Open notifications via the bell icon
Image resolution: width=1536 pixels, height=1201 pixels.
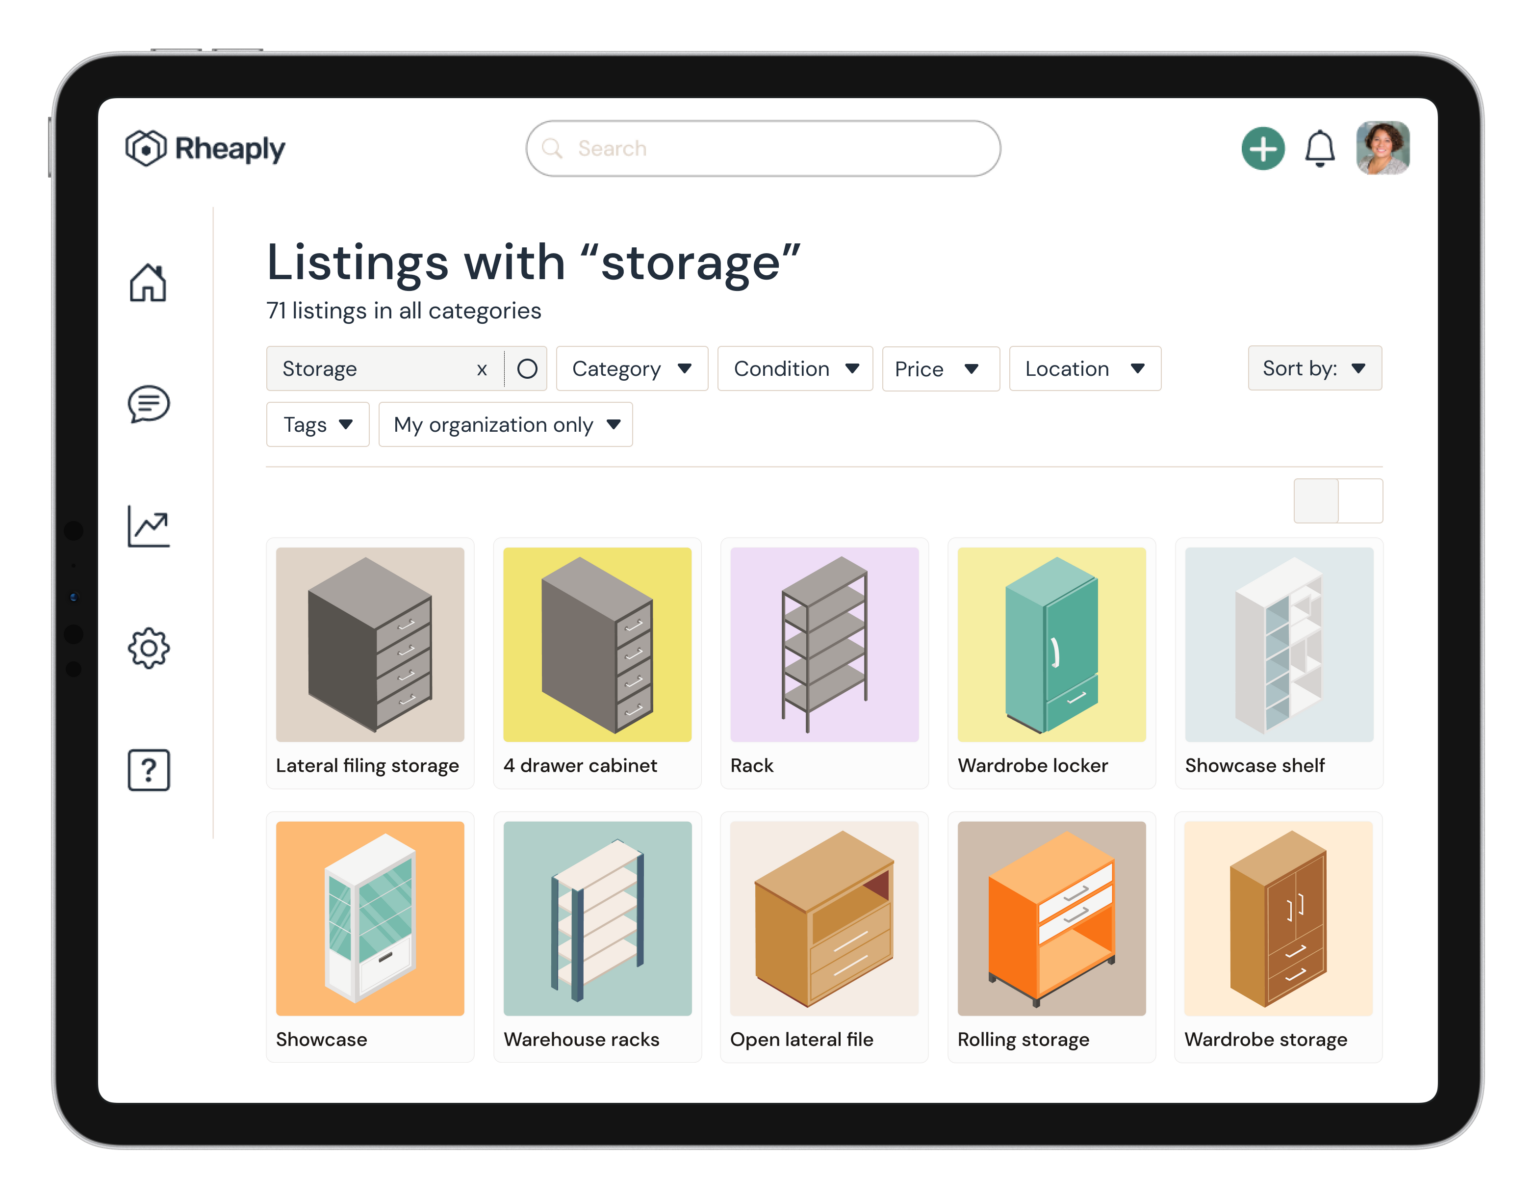(1320, 148)
